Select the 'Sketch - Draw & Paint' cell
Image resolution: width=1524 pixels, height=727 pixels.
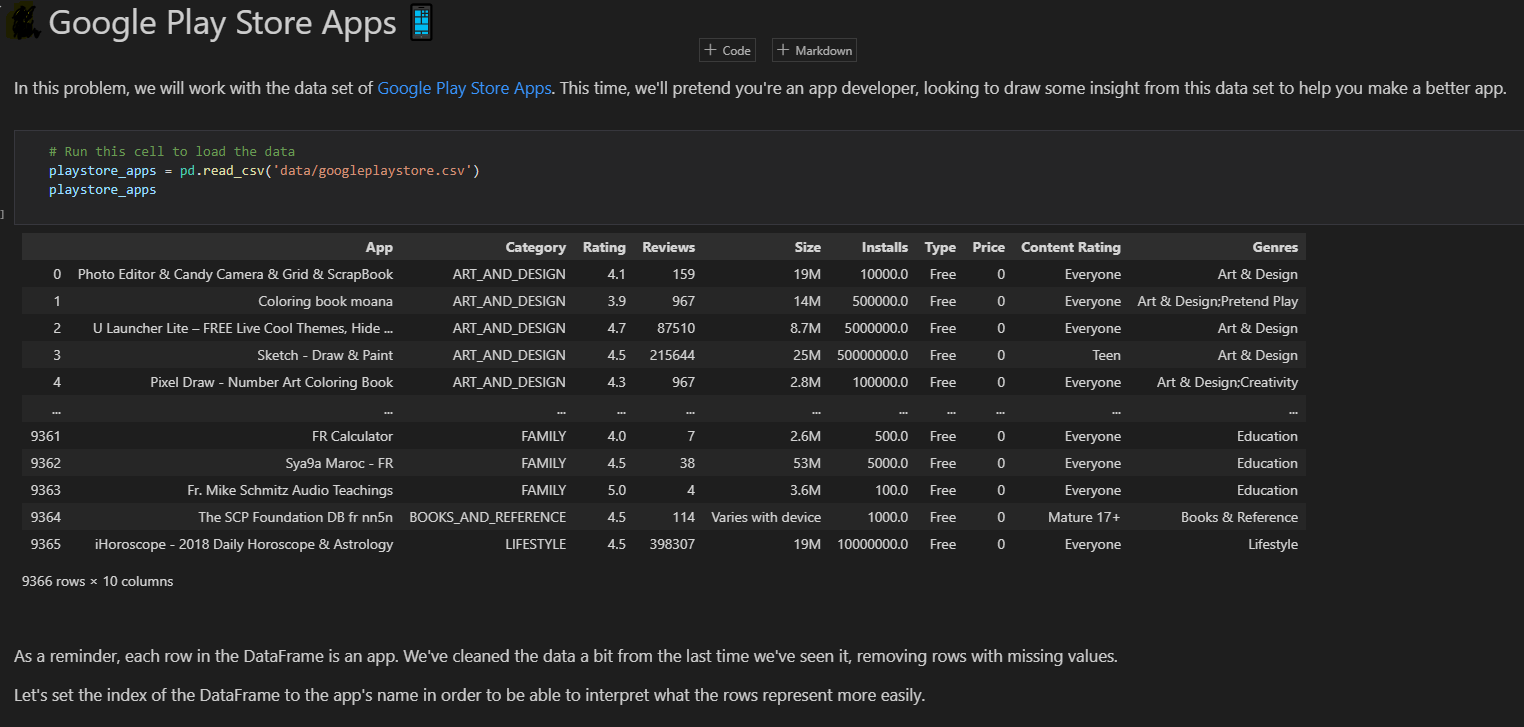pos(325,355)
